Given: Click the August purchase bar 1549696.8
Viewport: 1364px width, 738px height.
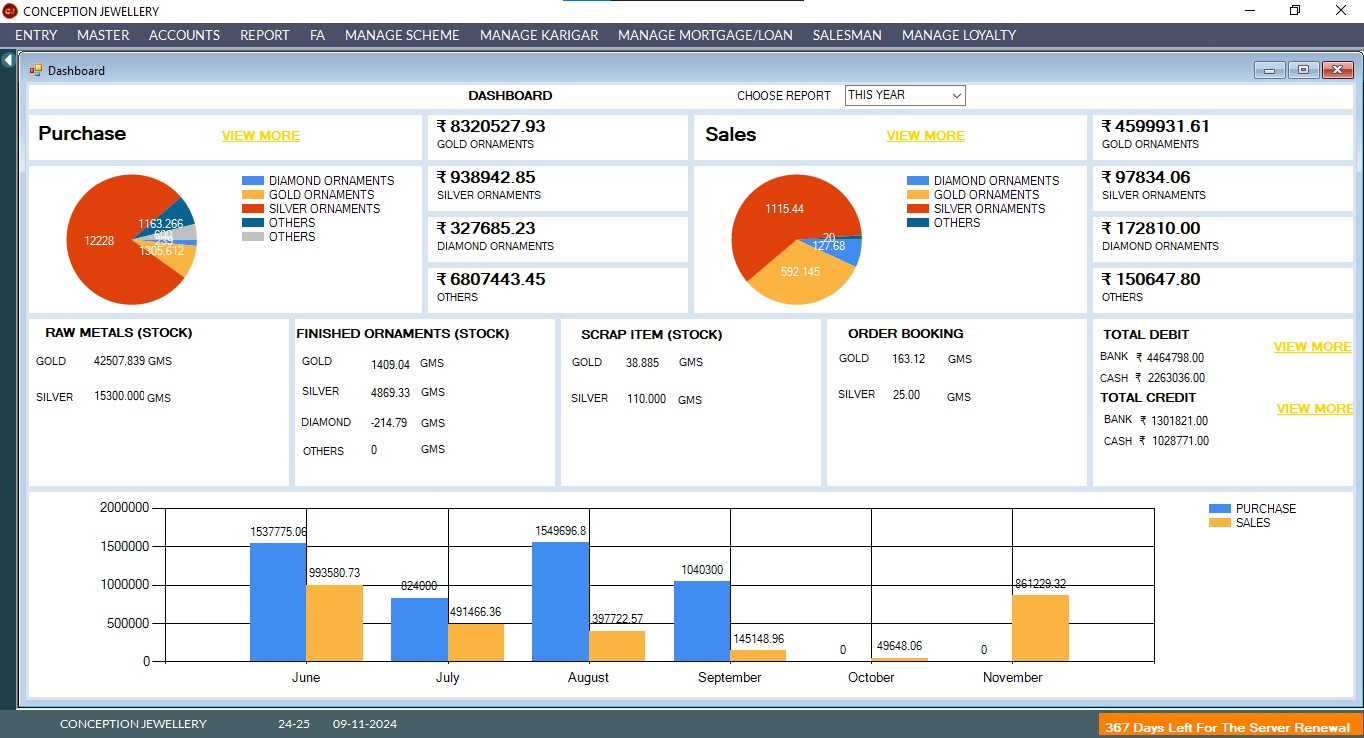Looking at the screenshot, I should tap(560, 601).
